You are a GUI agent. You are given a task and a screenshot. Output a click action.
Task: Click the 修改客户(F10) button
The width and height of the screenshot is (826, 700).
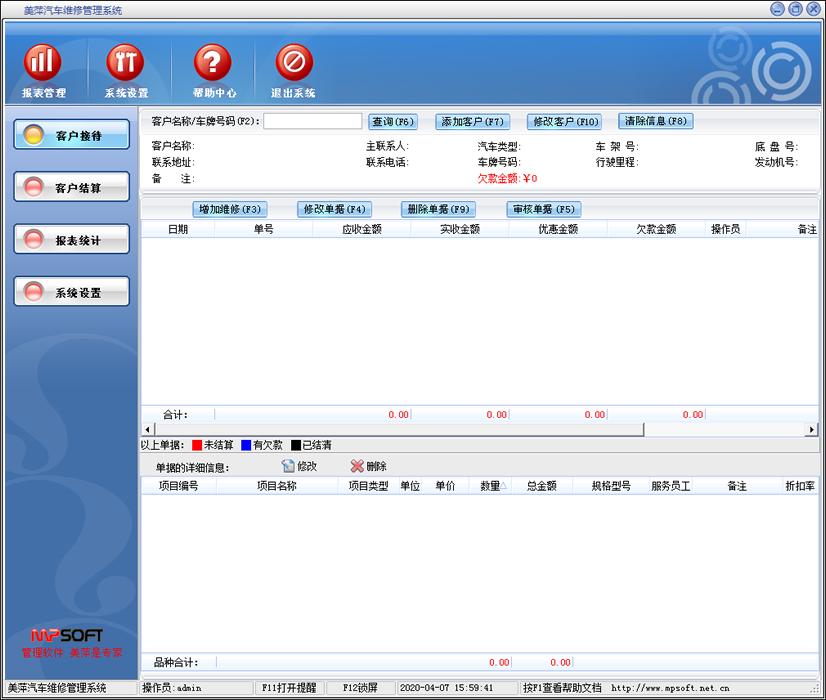pyautogui.click(x=565, y=122)
